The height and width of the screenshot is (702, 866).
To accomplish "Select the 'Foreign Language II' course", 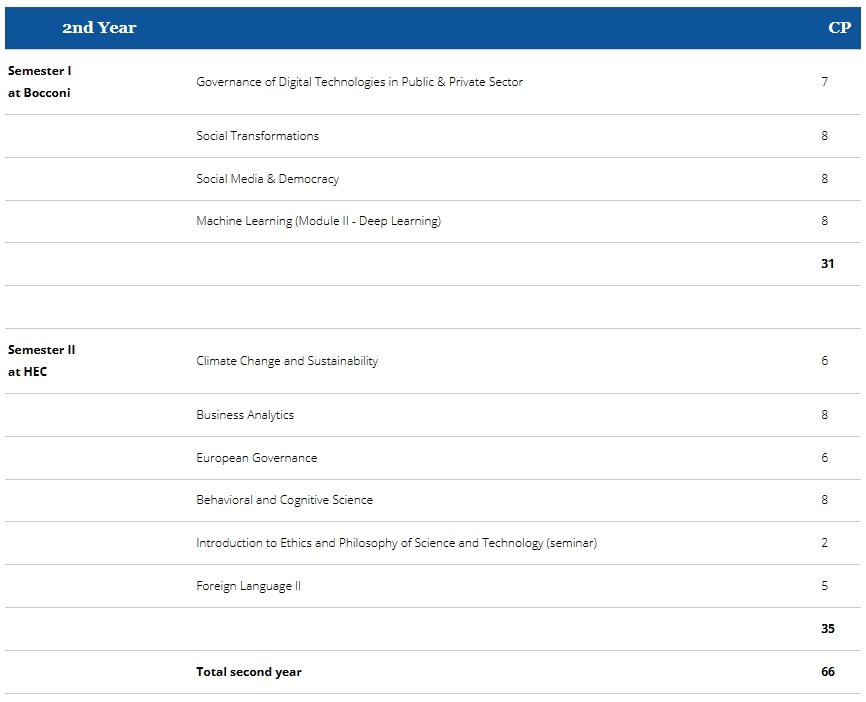I will click(249, 586).
